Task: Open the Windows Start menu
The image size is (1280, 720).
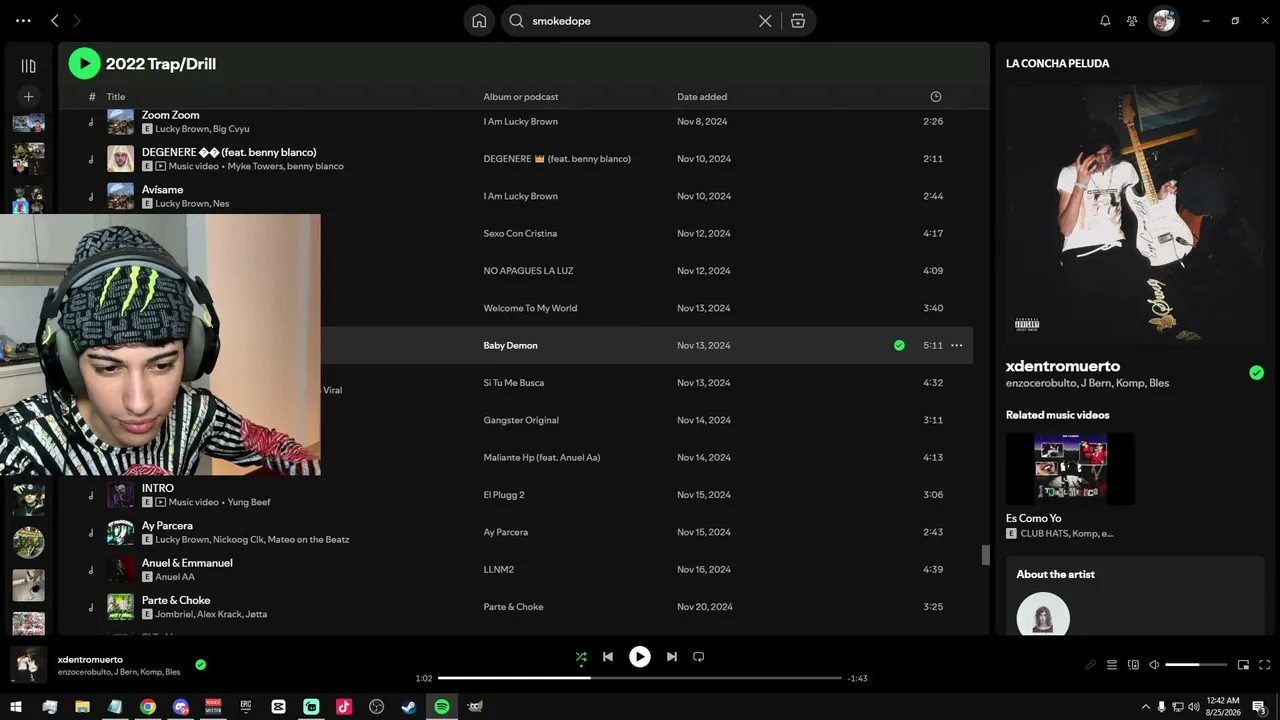Action: click(16, 707)
